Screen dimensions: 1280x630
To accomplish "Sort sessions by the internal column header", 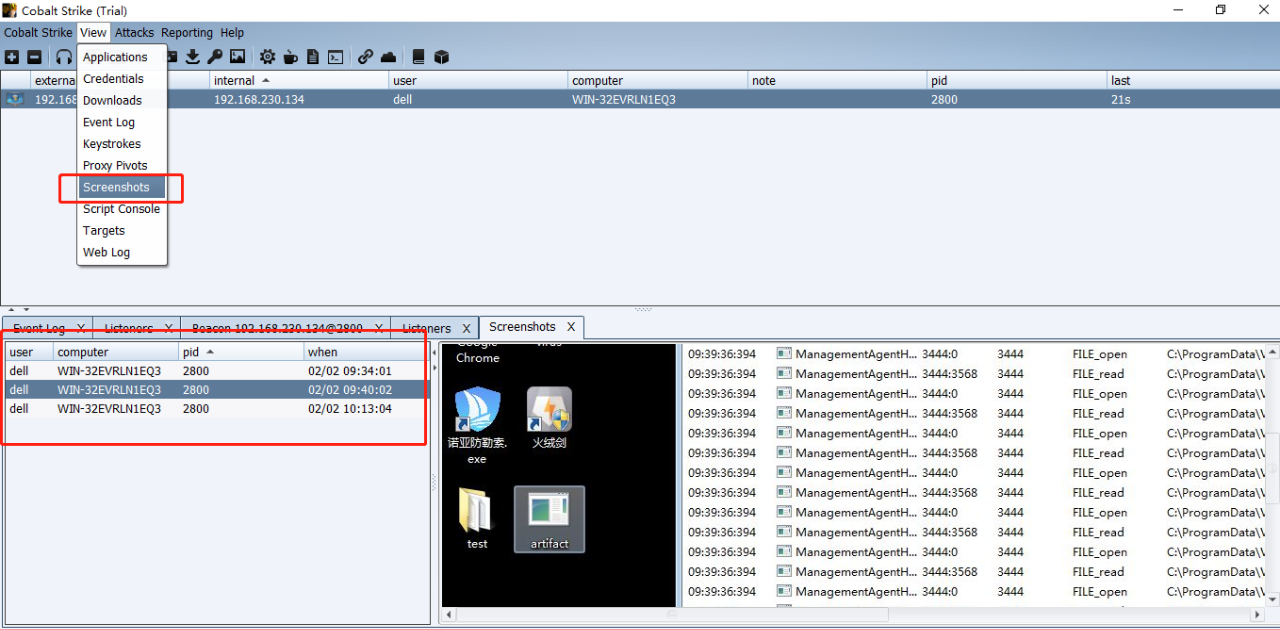I will coord(299,80).
